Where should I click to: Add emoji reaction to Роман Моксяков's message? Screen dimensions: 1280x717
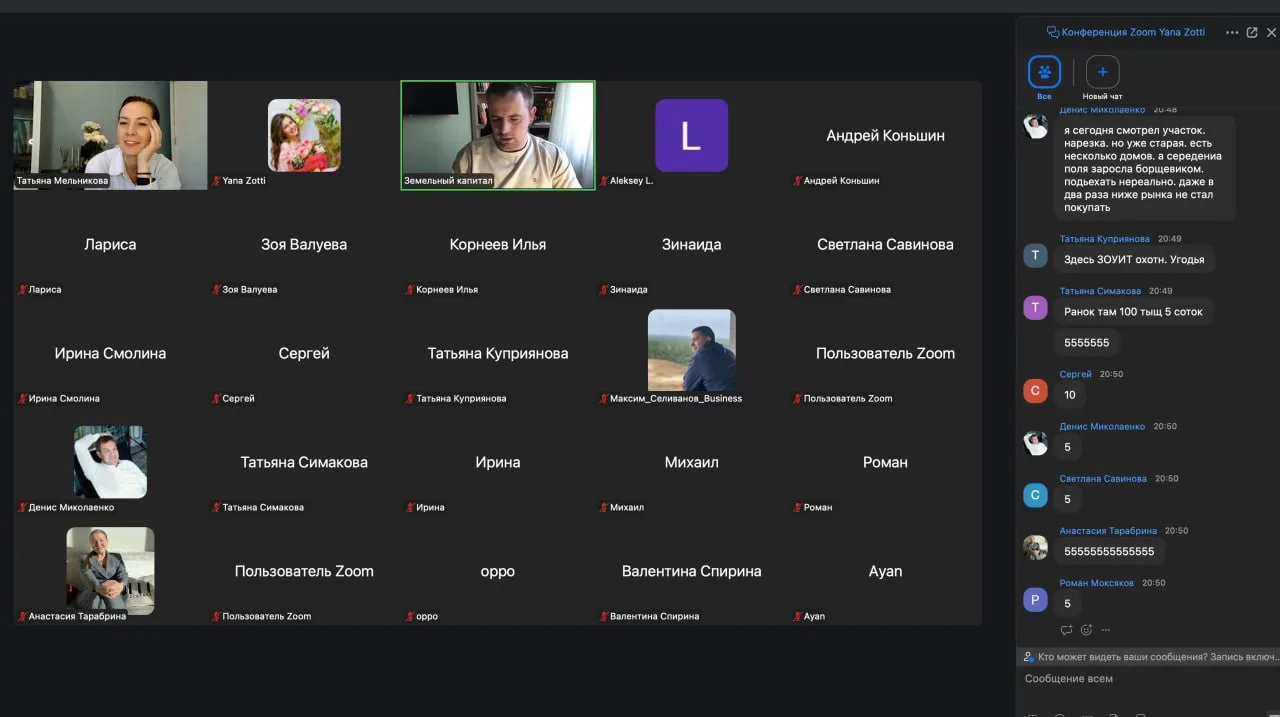[1086, 630]
